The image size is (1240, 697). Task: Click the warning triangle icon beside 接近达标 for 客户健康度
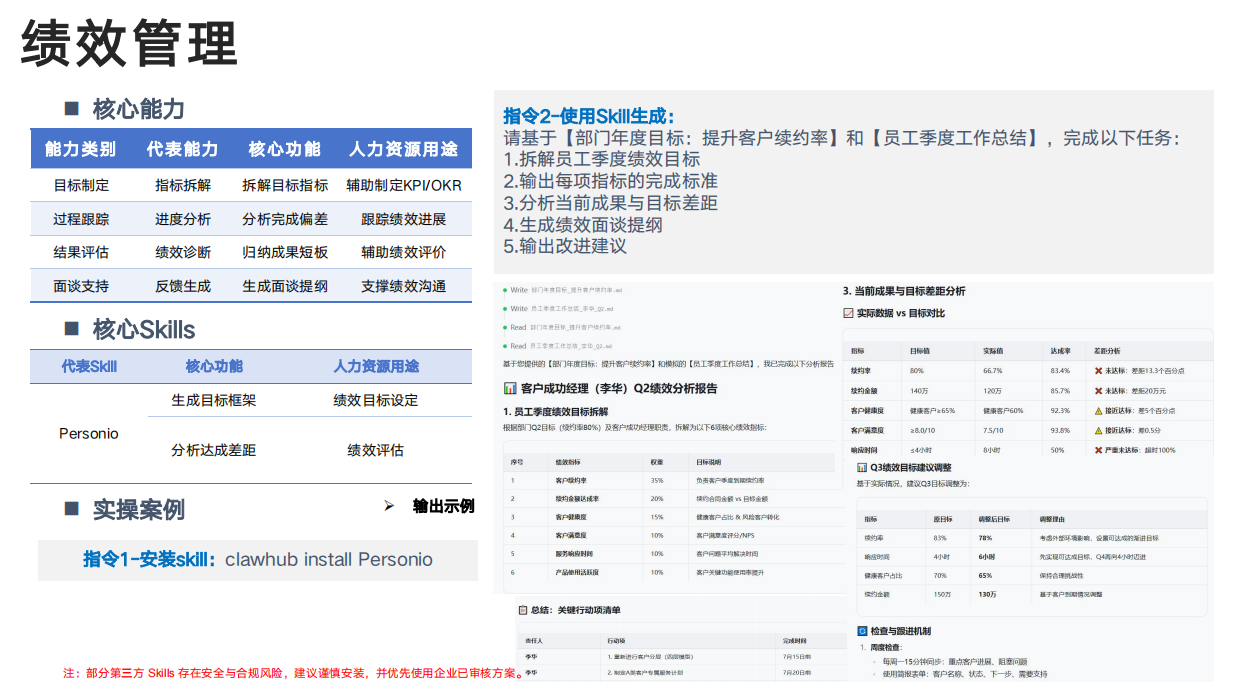point(1097,408)
